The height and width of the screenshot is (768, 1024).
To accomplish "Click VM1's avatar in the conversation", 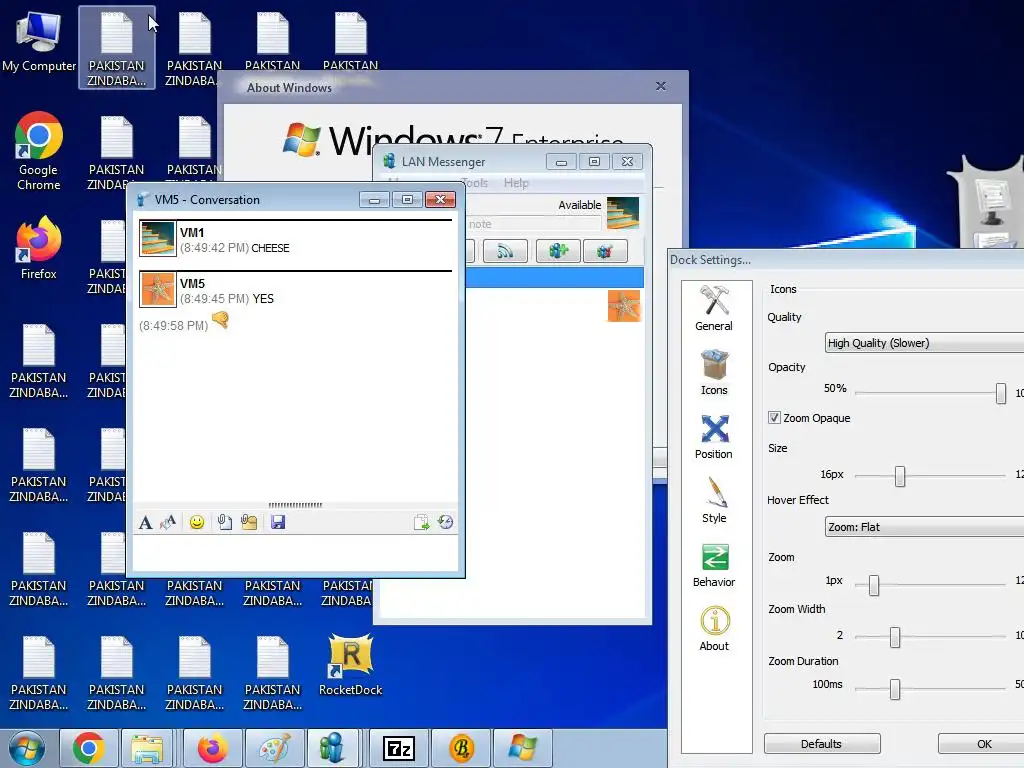I will click(x=157, y=238).
